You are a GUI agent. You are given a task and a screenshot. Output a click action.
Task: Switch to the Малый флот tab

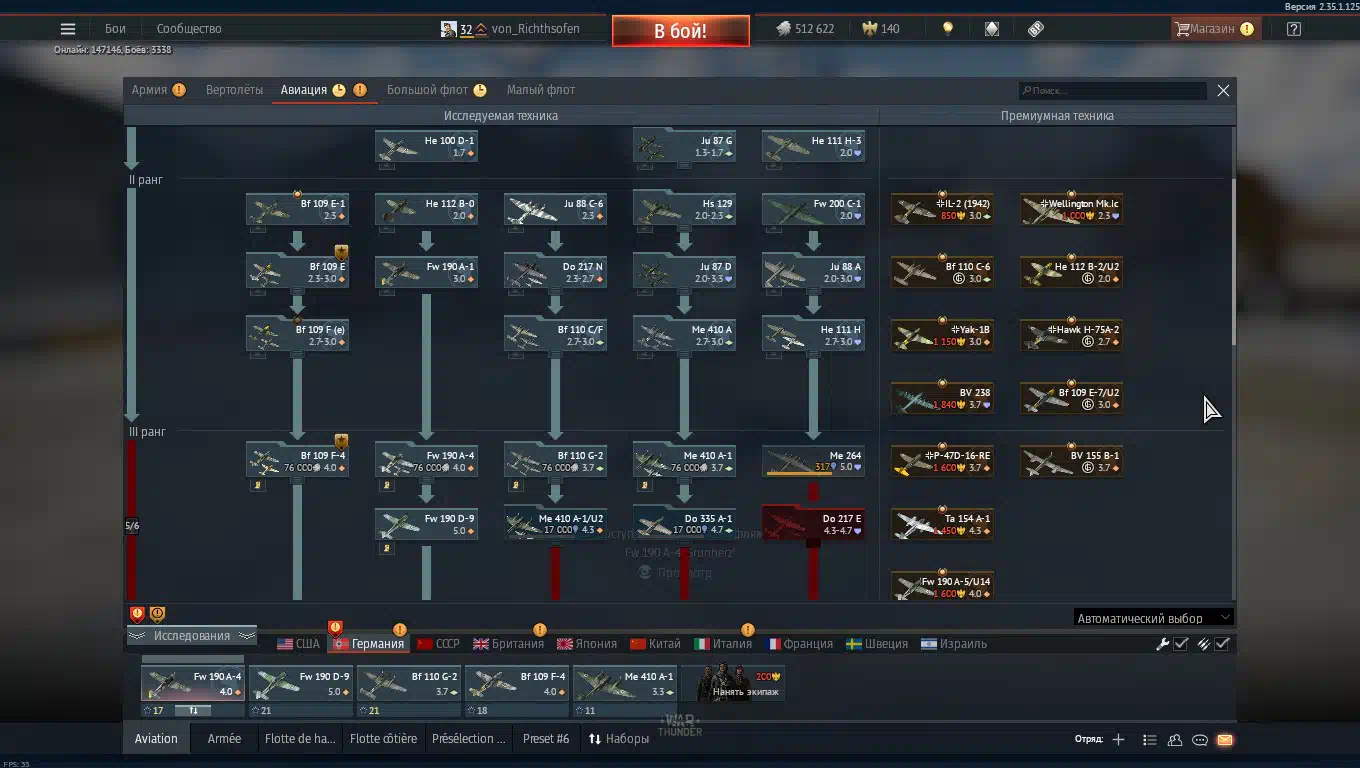click(541, 90)
